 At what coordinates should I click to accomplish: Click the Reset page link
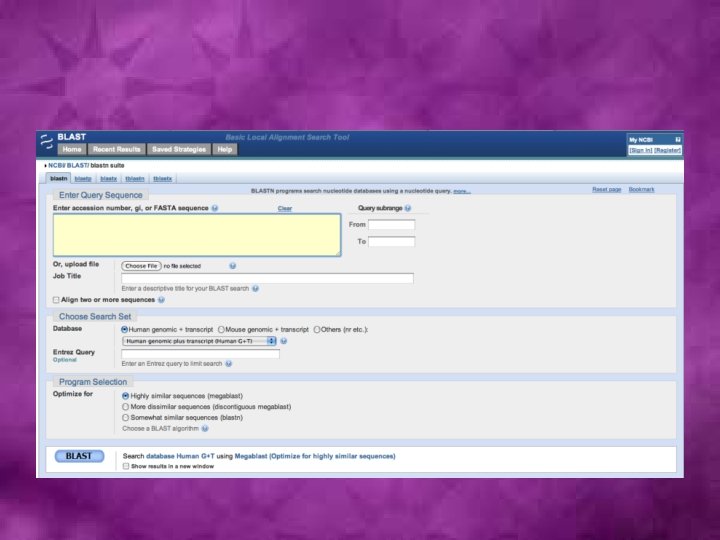click(607, 189)
